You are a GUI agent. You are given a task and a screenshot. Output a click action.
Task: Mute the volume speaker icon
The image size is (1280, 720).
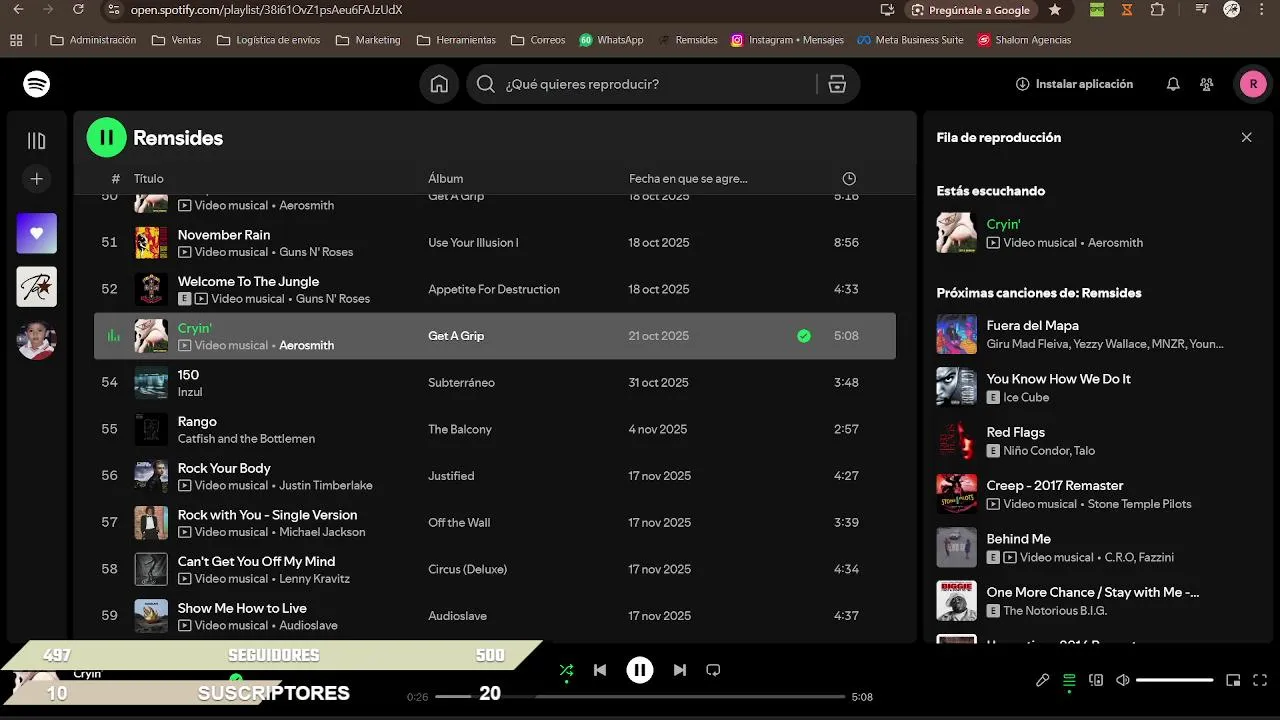coord(1123,680)
